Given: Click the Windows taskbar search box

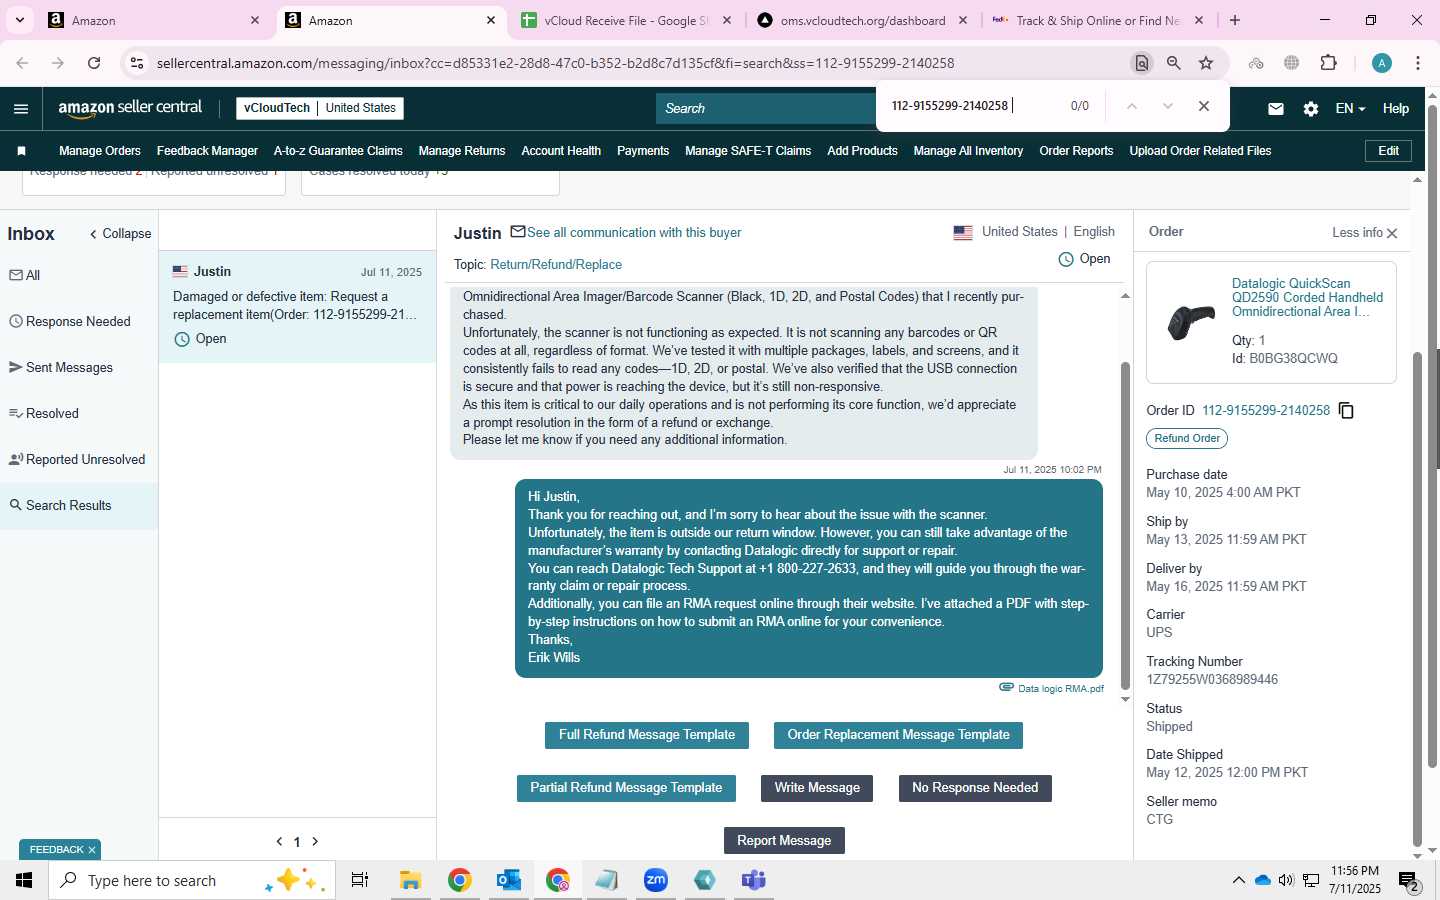Looking at the screenshot, I should pos(192,880).
